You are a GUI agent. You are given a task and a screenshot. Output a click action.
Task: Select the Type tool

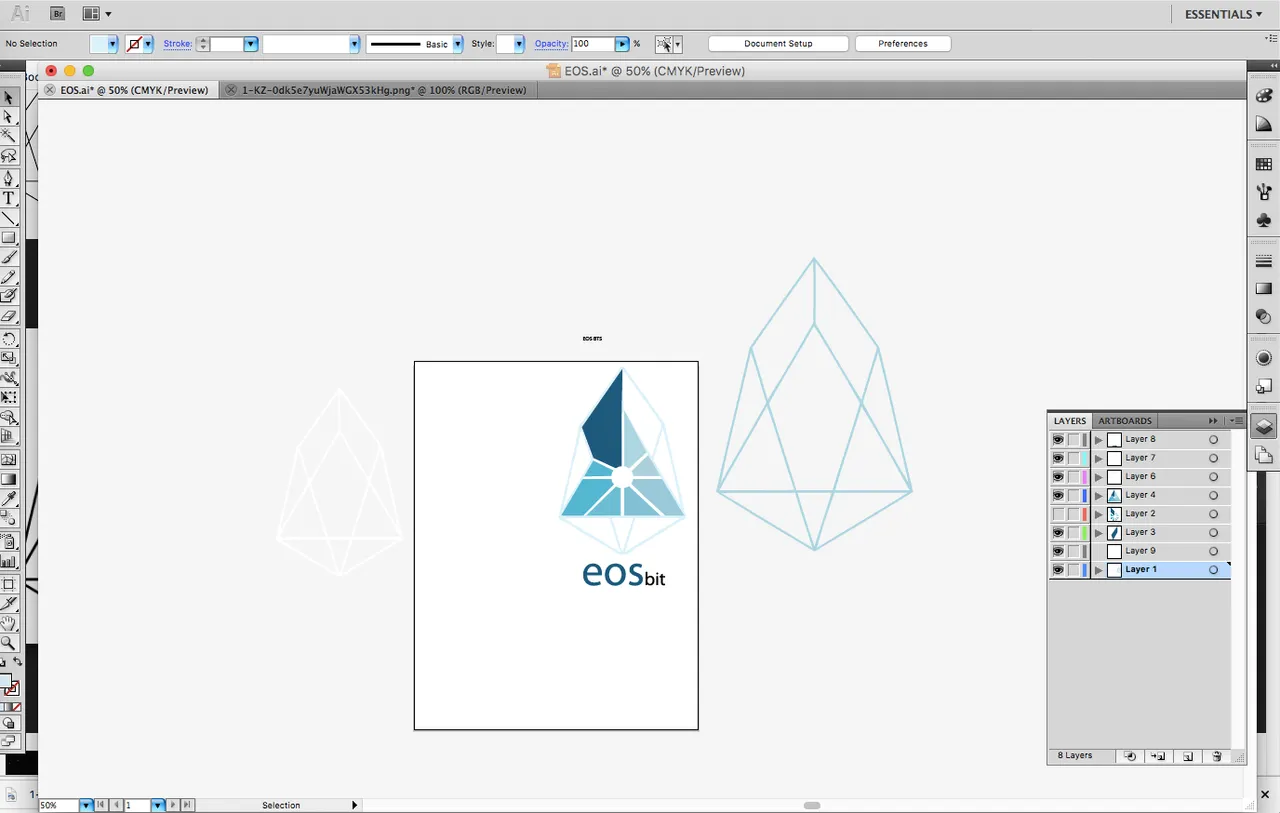pyautogui.click(x=9, y=198)
